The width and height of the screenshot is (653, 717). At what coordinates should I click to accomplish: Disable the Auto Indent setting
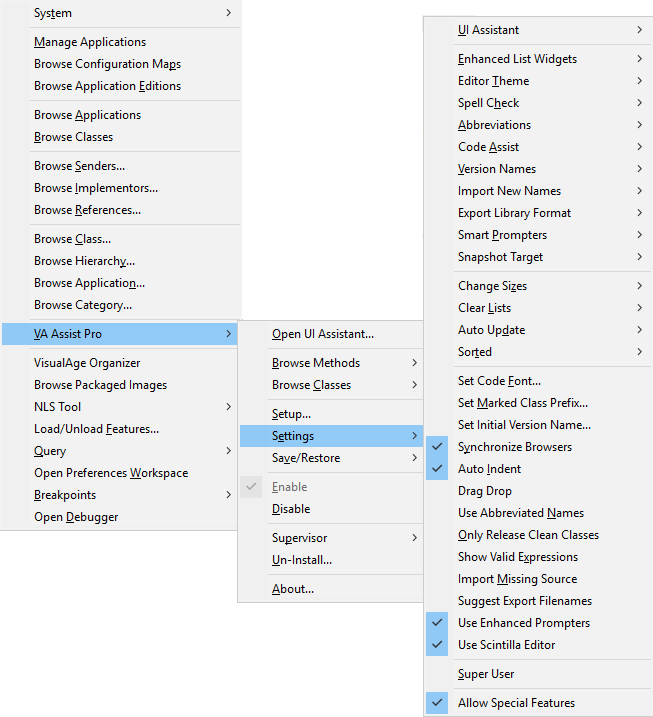coord(489,469)
